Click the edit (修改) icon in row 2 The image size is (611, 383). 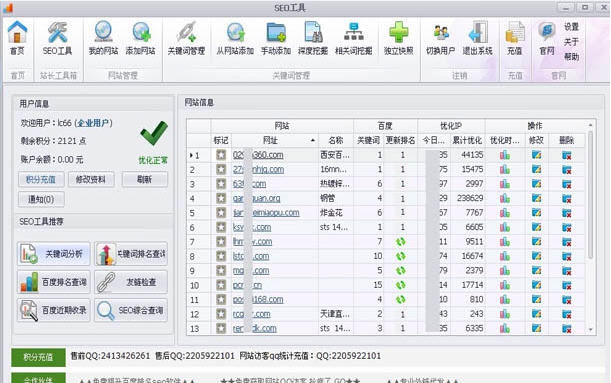coord(536,169)
